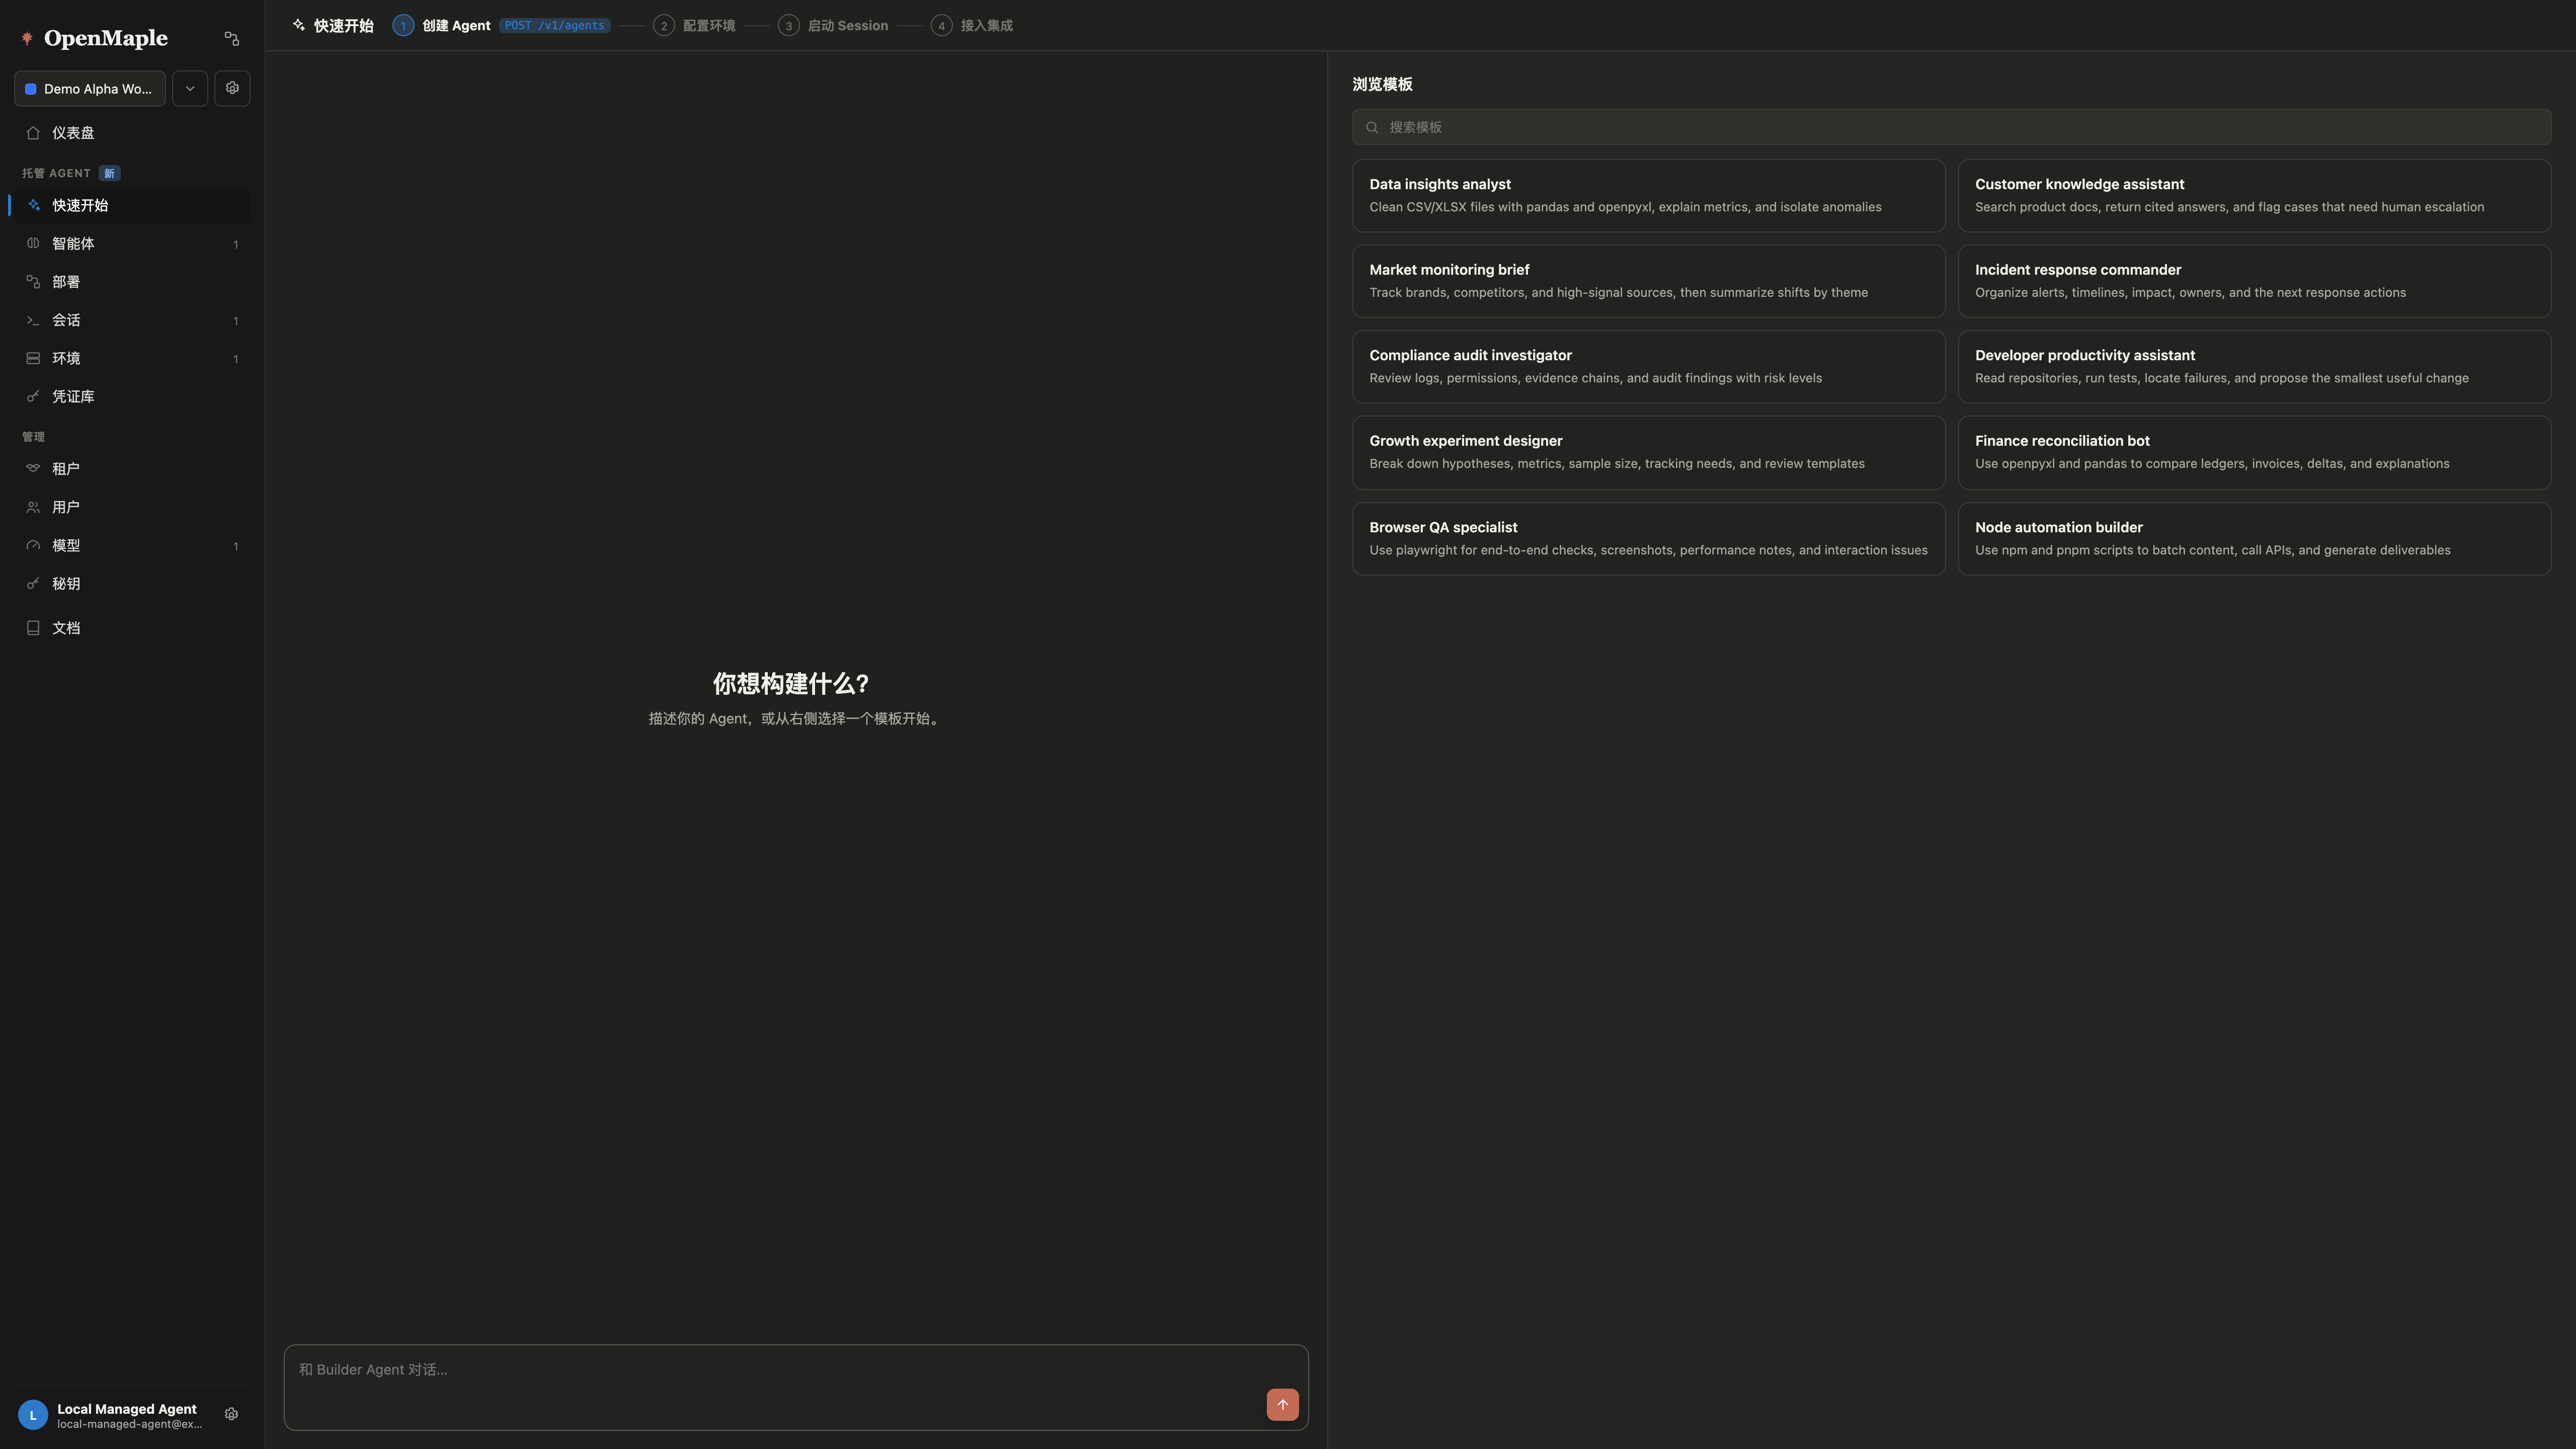Click Local Managed Agent account name
The height and width of the screenshot is (1449, 2576).
pyautogui.click(x=127, y=1408)
